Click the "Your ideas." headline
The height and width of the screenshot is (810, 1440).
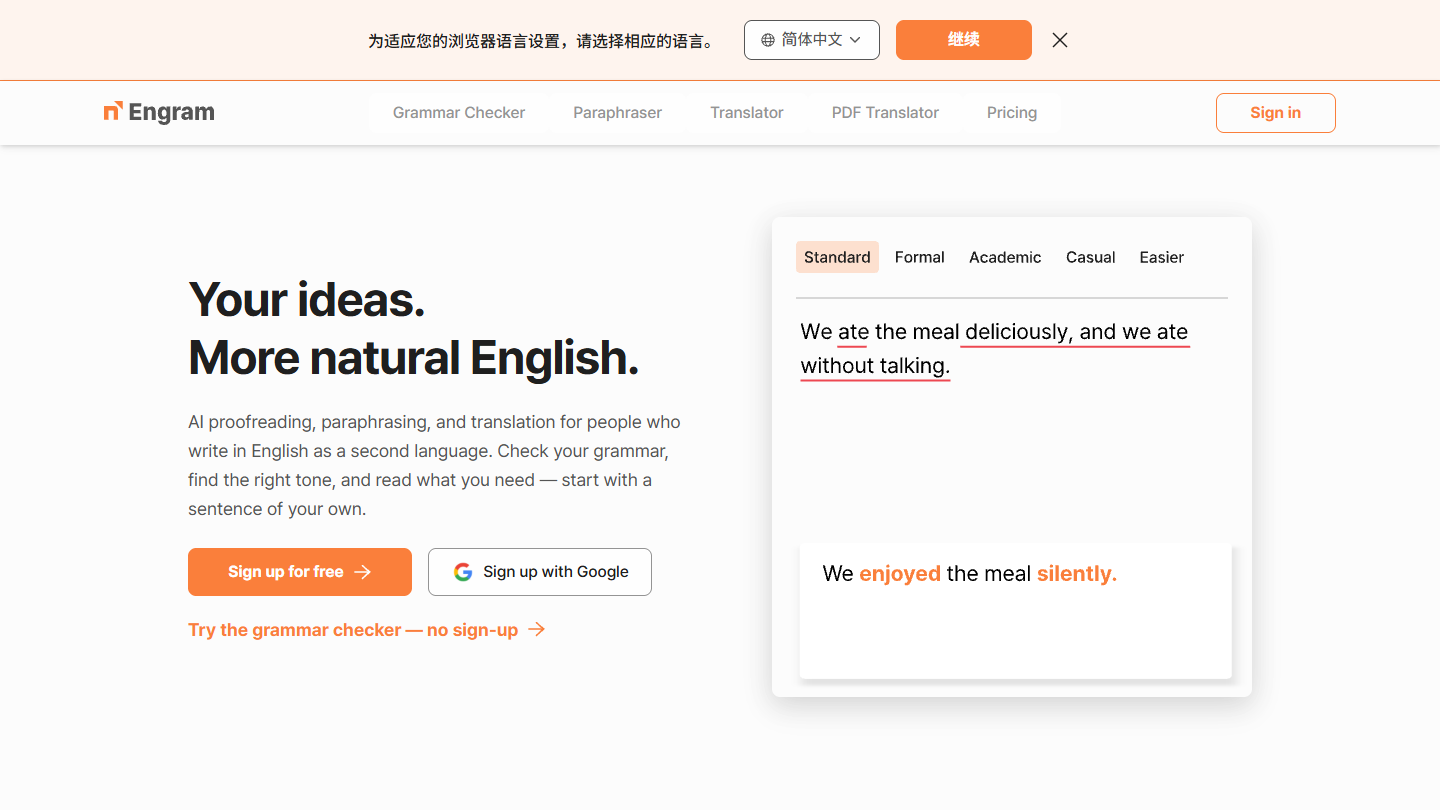click(307, 299)
